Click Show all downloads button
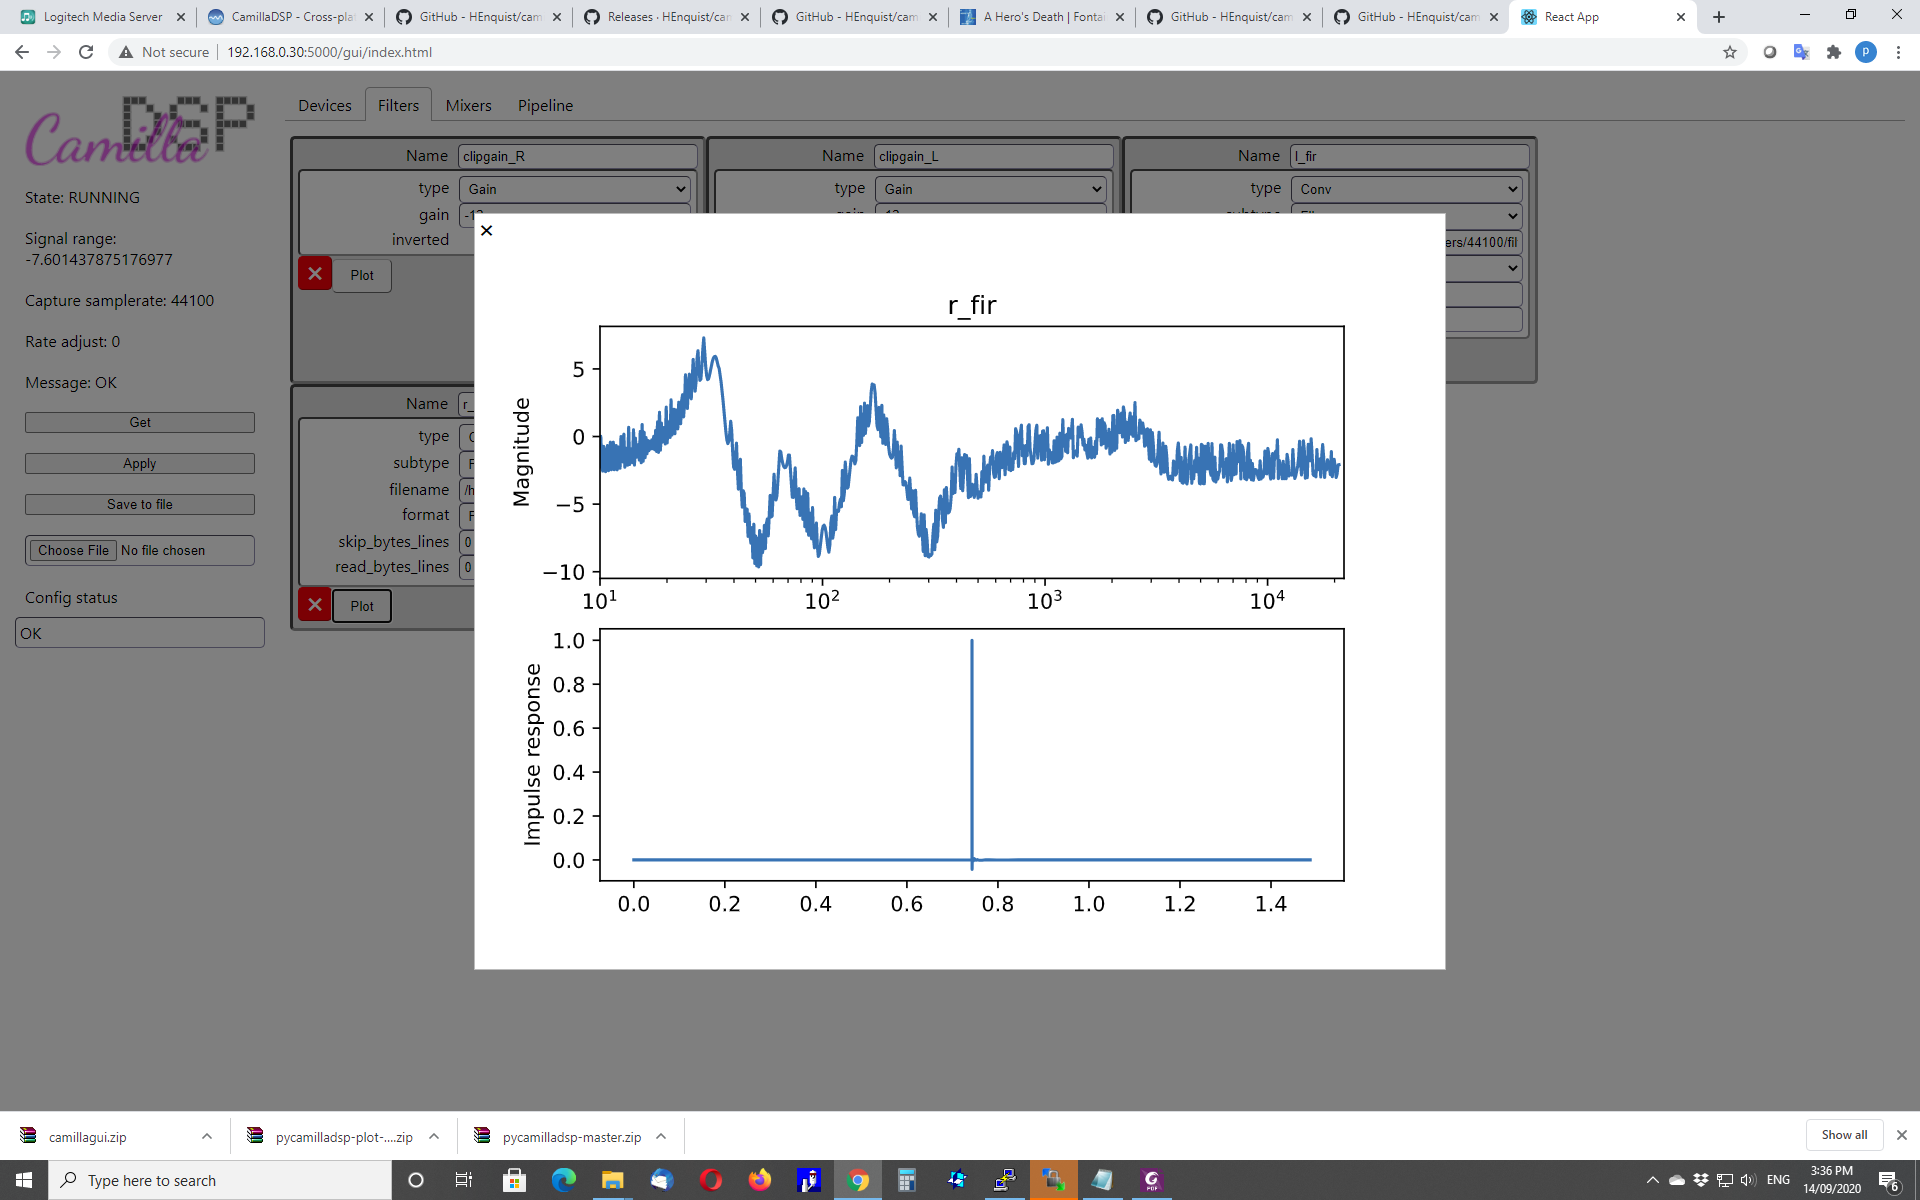This screenshot has width=1920, height=1200. tap(1844, 1135)
